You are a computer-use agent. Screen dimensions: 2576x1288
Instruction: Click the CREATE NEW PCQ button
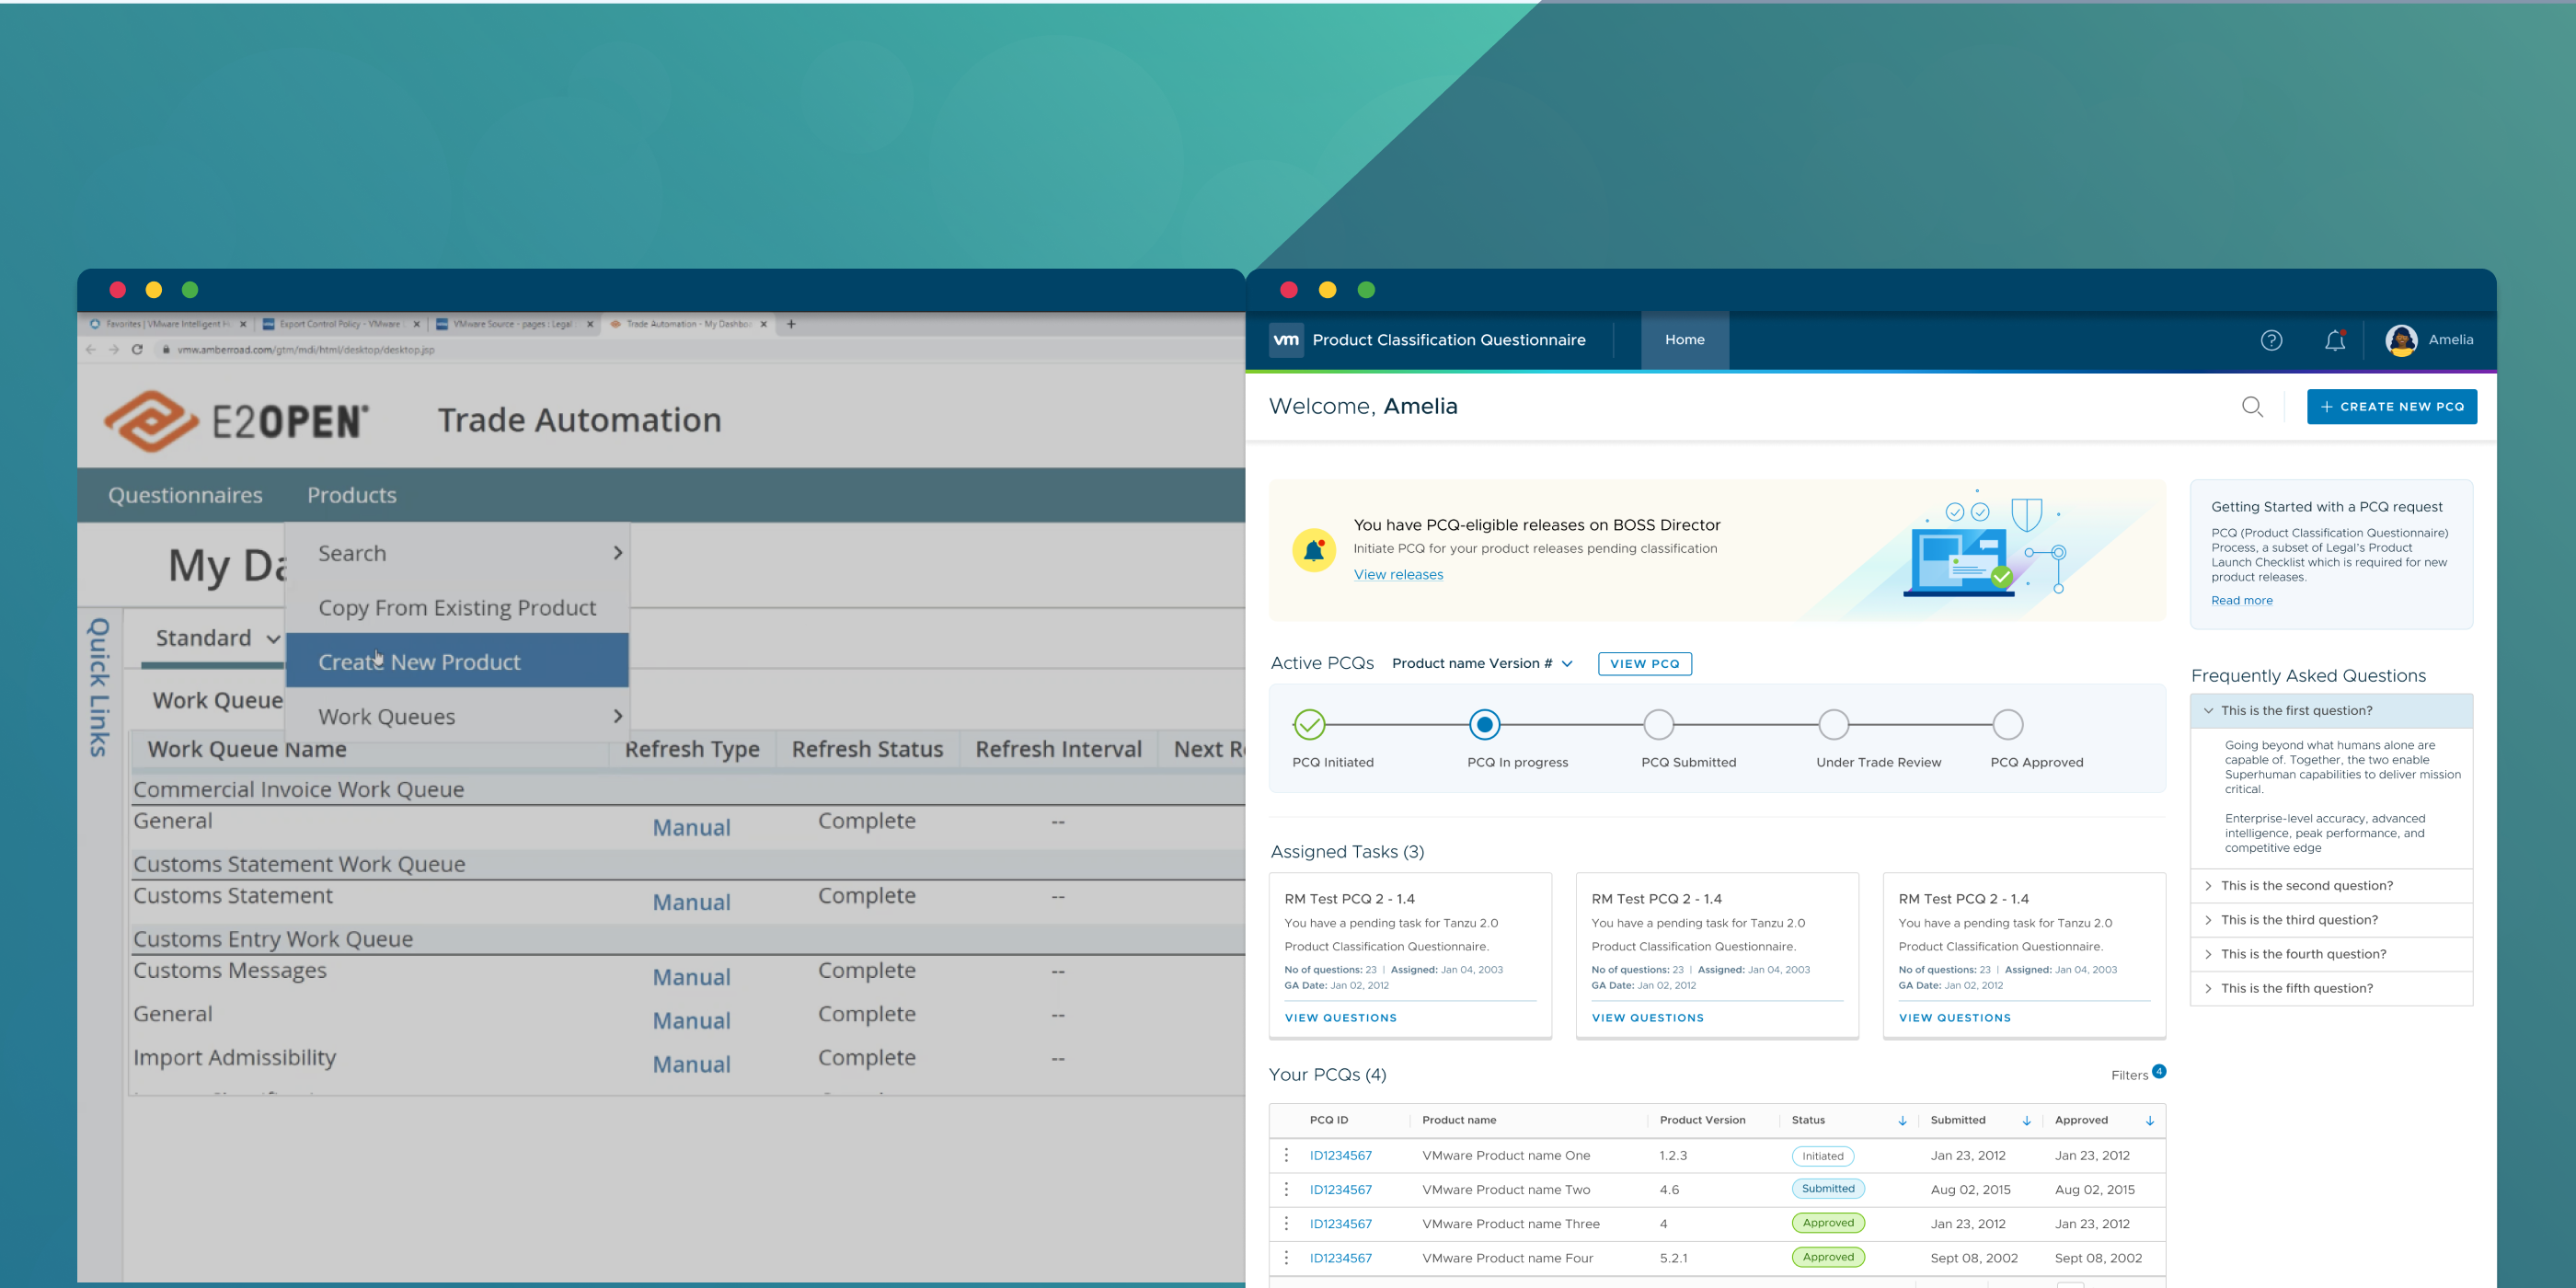[2392, 406]
